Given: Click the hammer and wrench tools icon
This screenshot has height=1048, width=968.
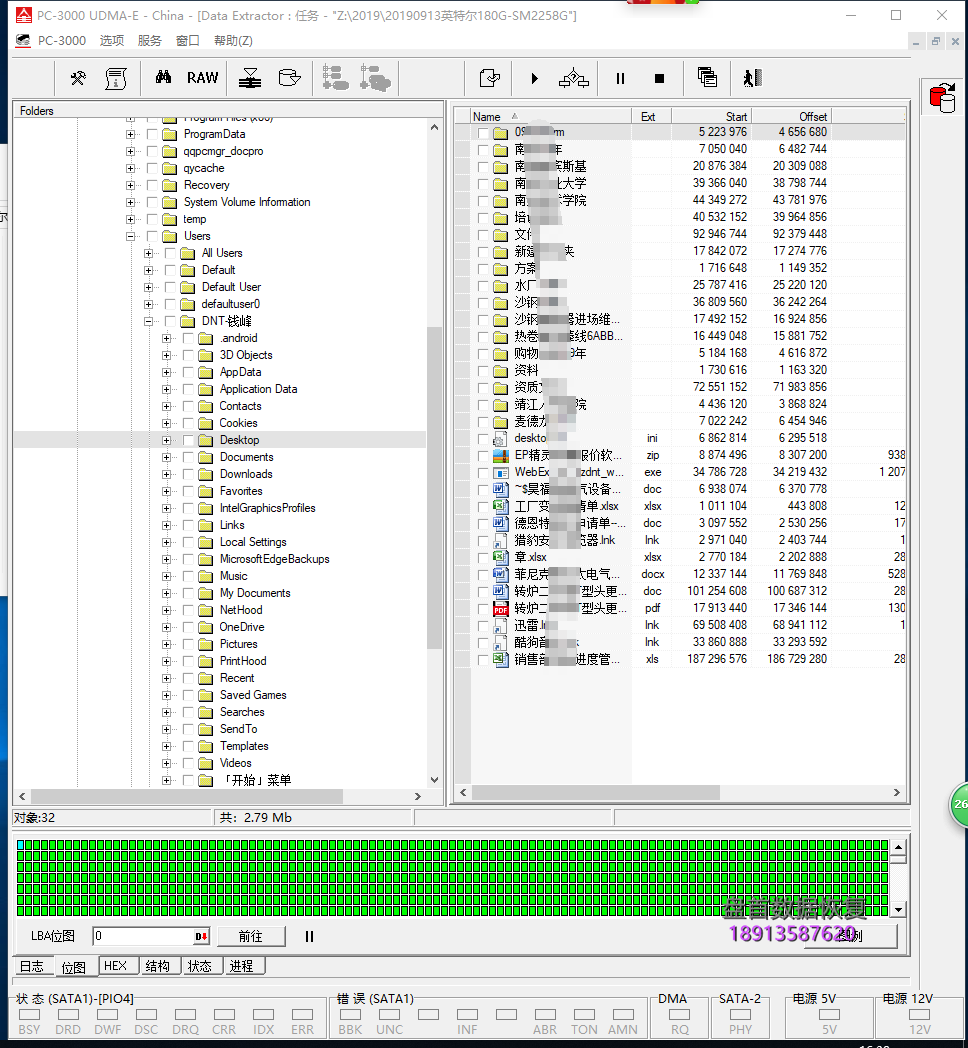Looking at the screenshot, I should click(78, 78).
